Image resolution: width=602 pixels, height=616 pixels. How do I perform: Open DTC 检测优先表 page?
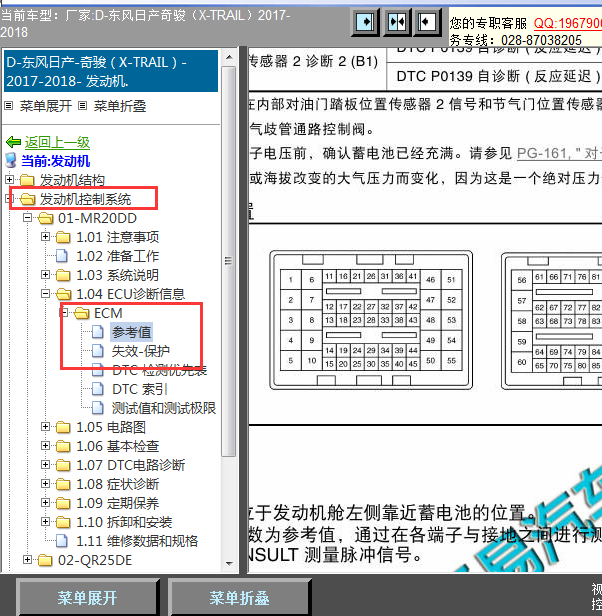pos(160,370)
